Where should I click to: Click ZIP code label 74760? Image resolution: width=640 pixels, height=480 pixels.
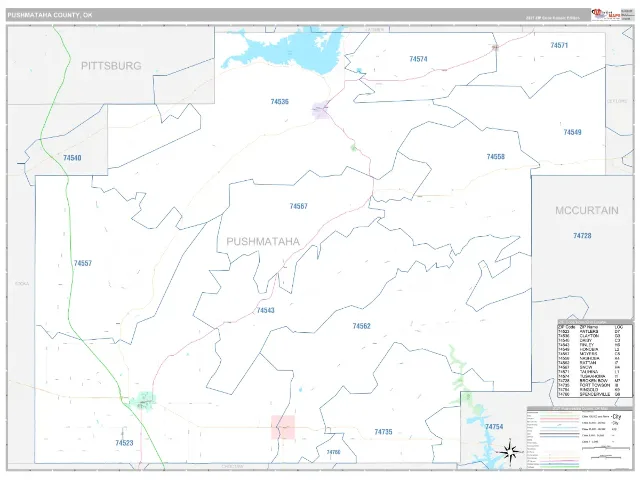[x=333, y=452]
